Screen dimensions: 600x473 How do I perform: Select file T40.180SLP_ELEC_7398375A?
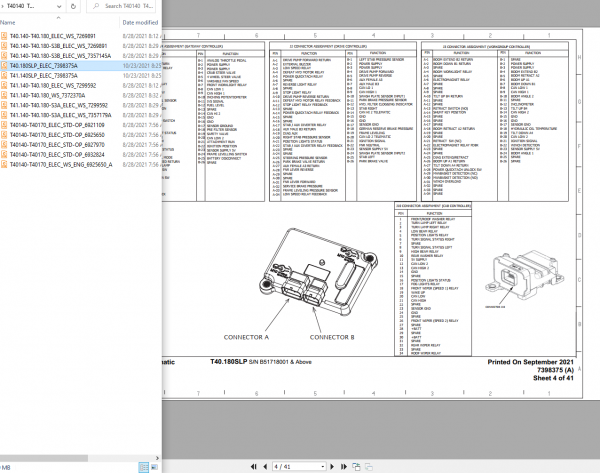43,66
